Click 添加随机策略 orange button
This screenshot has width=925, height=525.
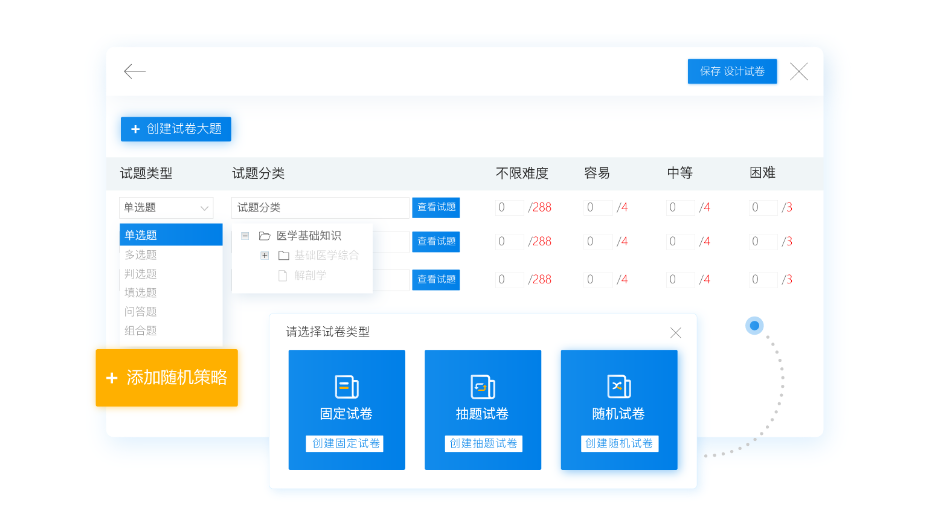(167, 378)
